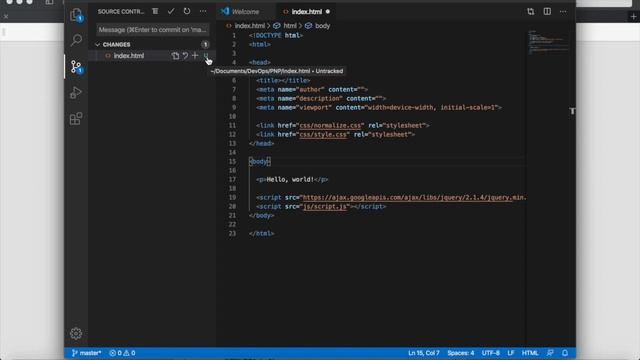Click the css/style.css link in code
Image resolution: width=640 pixels, height=360 pixels.
point(323,135)
